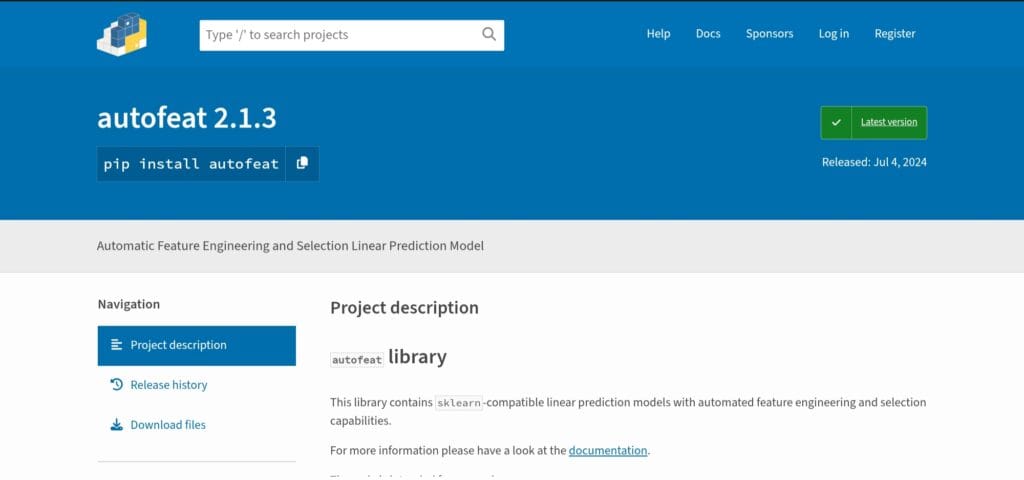Click the lines icon beside Project description tab
Viewport: 1024px width, 480px height.
pos(117,345)
